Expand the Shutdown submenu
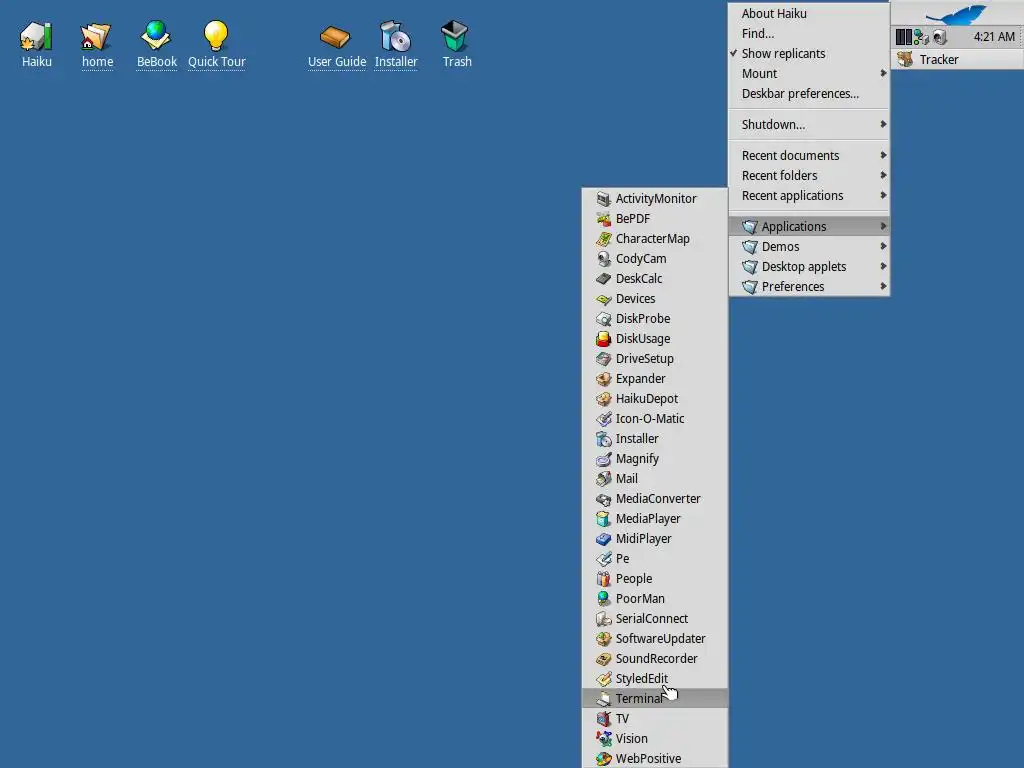Screen dimensions: 1024x768 [x=809, y=125]
